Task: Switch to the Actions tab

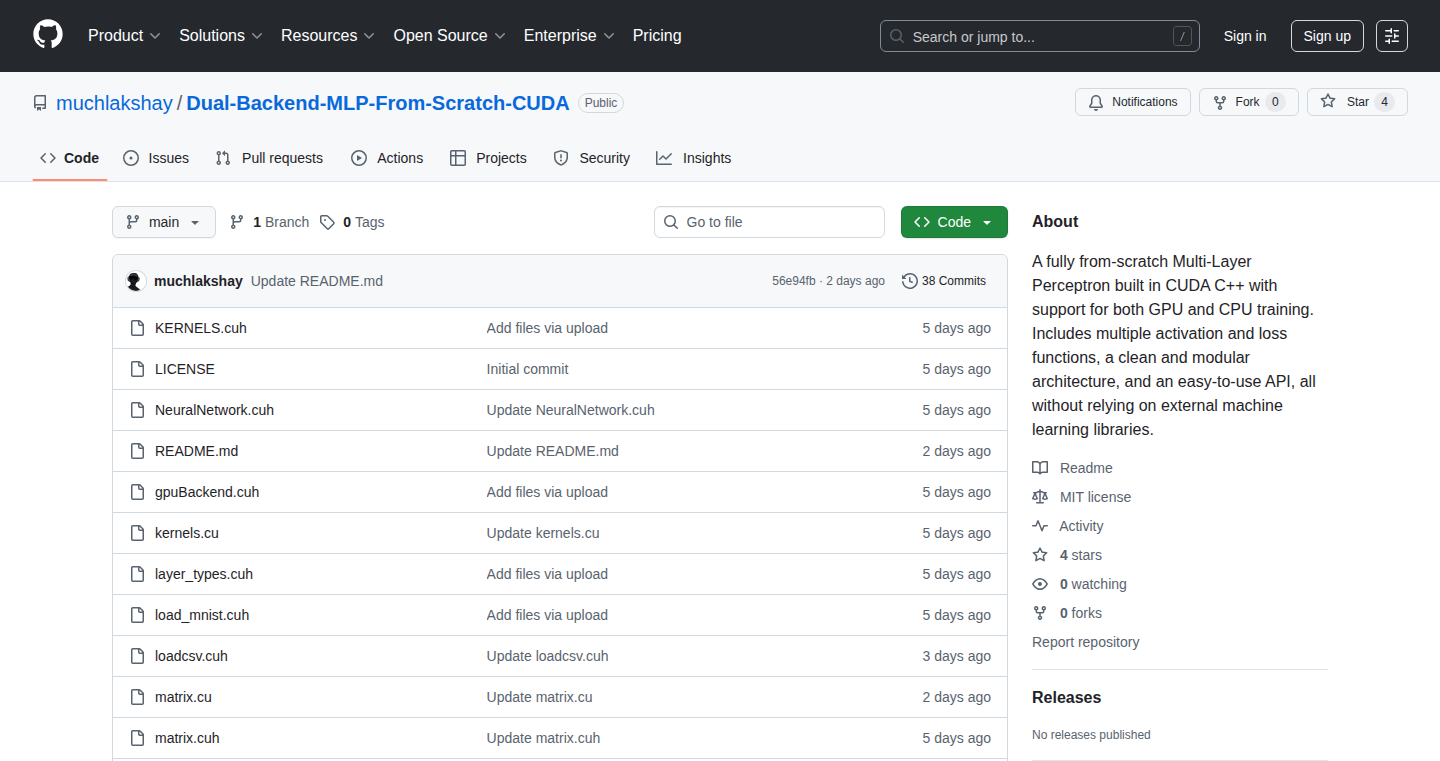Action: (x=387, y=158)
